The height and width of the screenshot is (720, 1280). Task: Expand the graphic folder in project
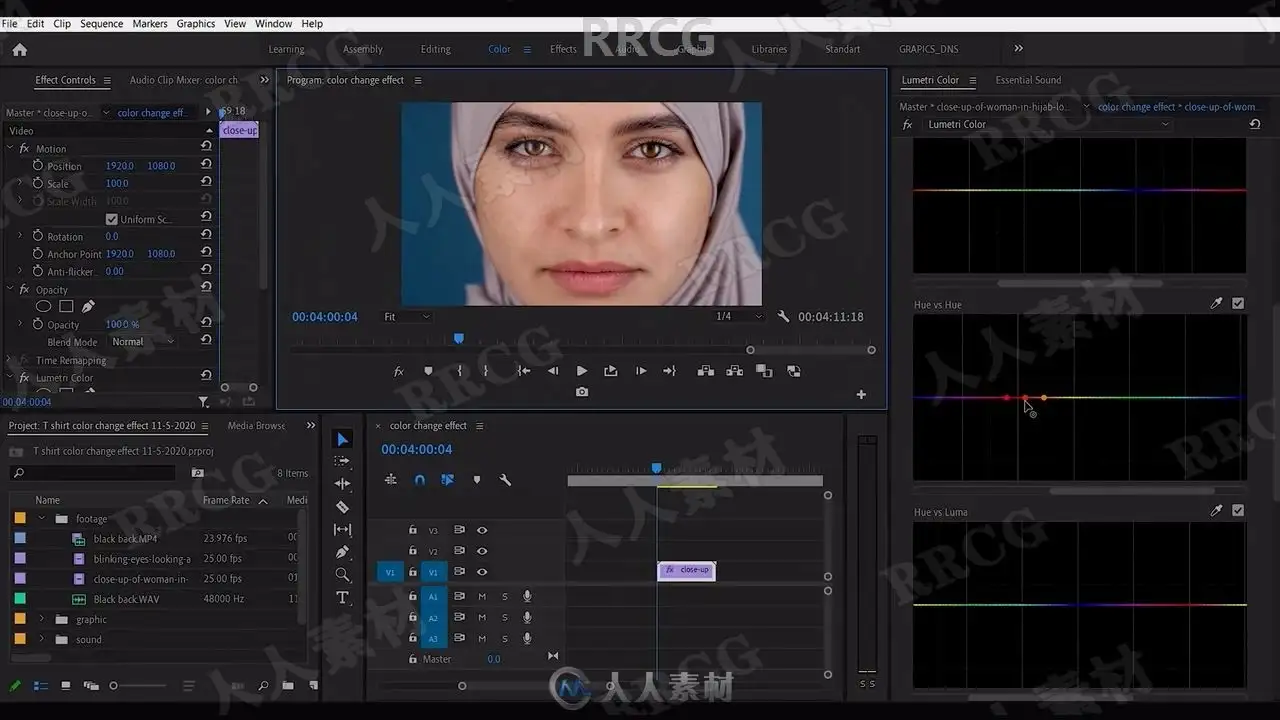coord(41,619)
